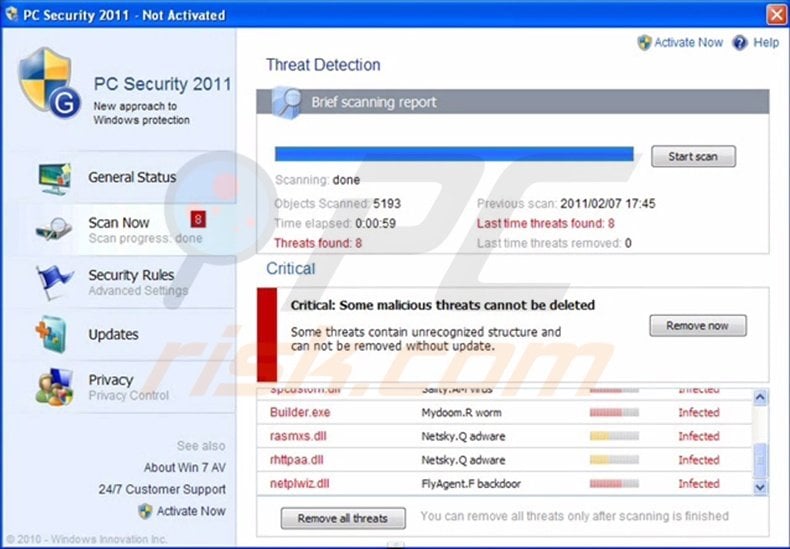Click the Threats found: 8 text
The image size is (790, 549).
(x=318, y=243)
